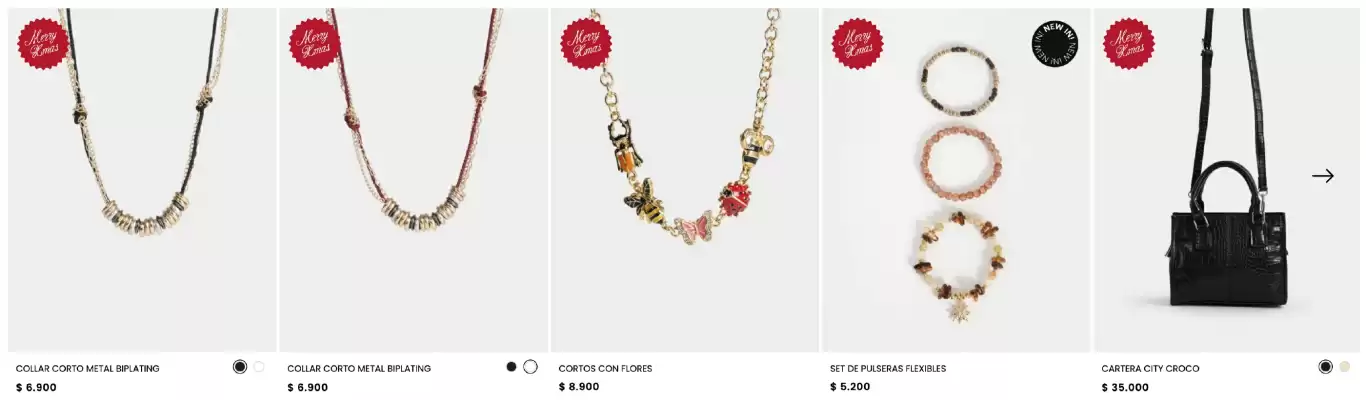
Task: View the black croco handbag image
Action: (1227, 180)
